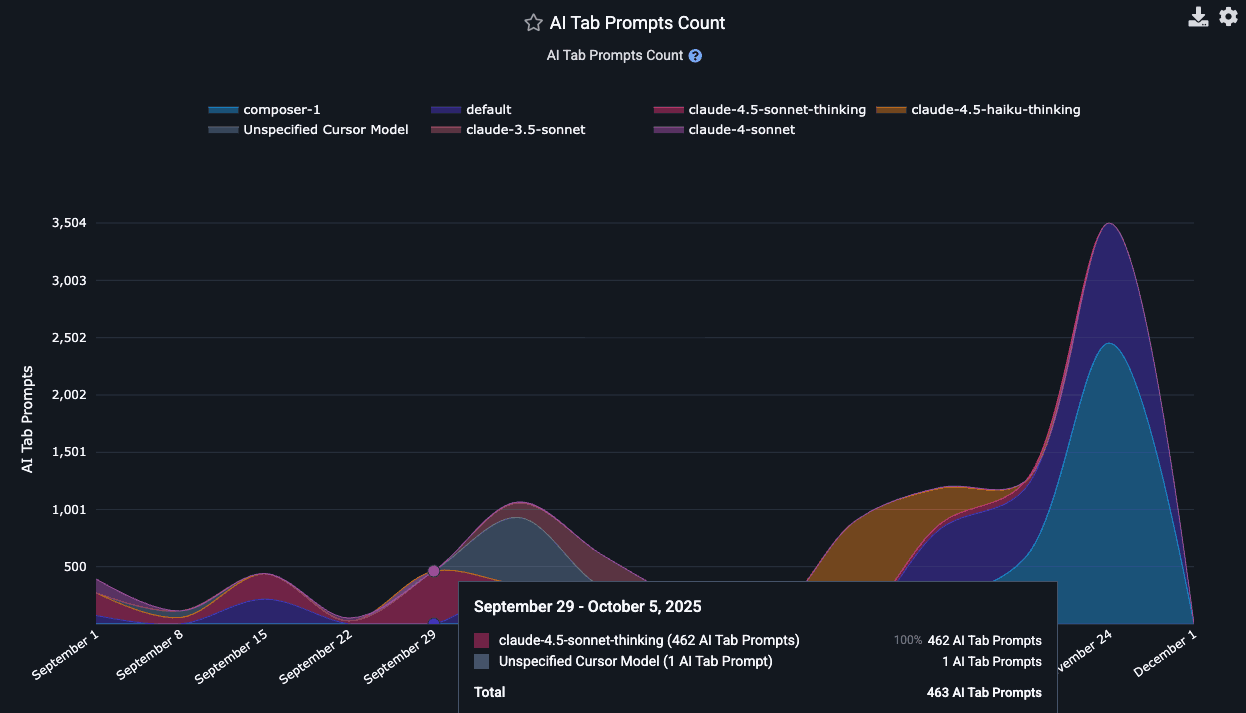Click the blue help question mark icon
The width and height of the screenshot is (1246, 713).
[695, 56]
